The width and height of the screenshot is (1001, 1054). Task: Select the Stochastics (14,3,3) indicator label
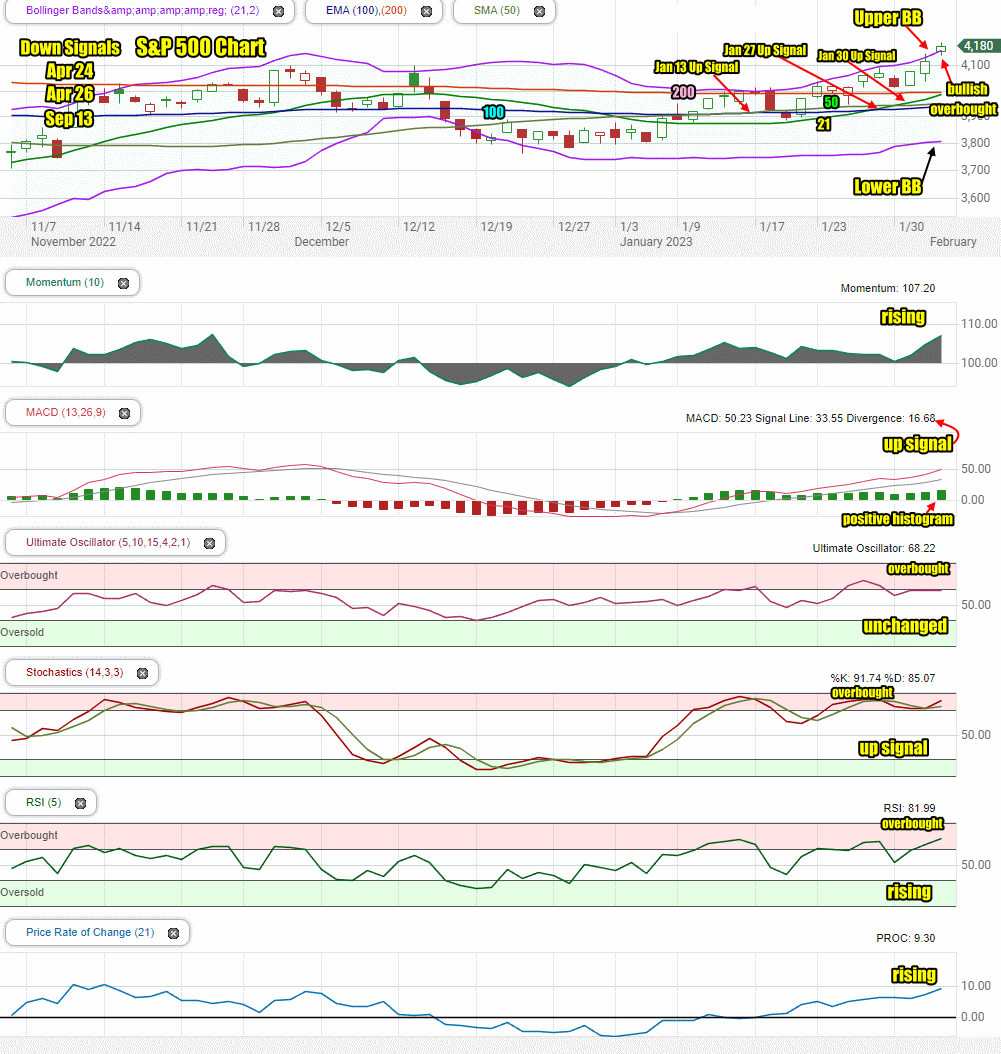point(75,672)
